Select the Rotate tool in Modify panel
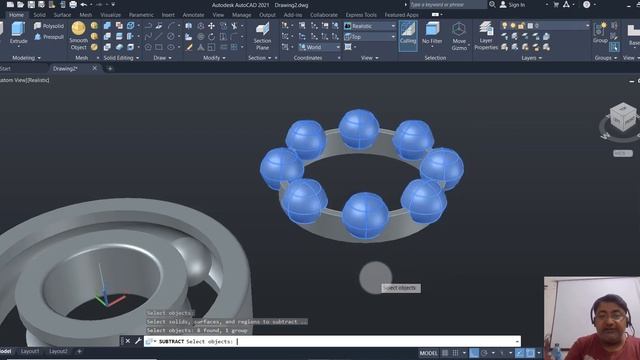 coord(211,37)
